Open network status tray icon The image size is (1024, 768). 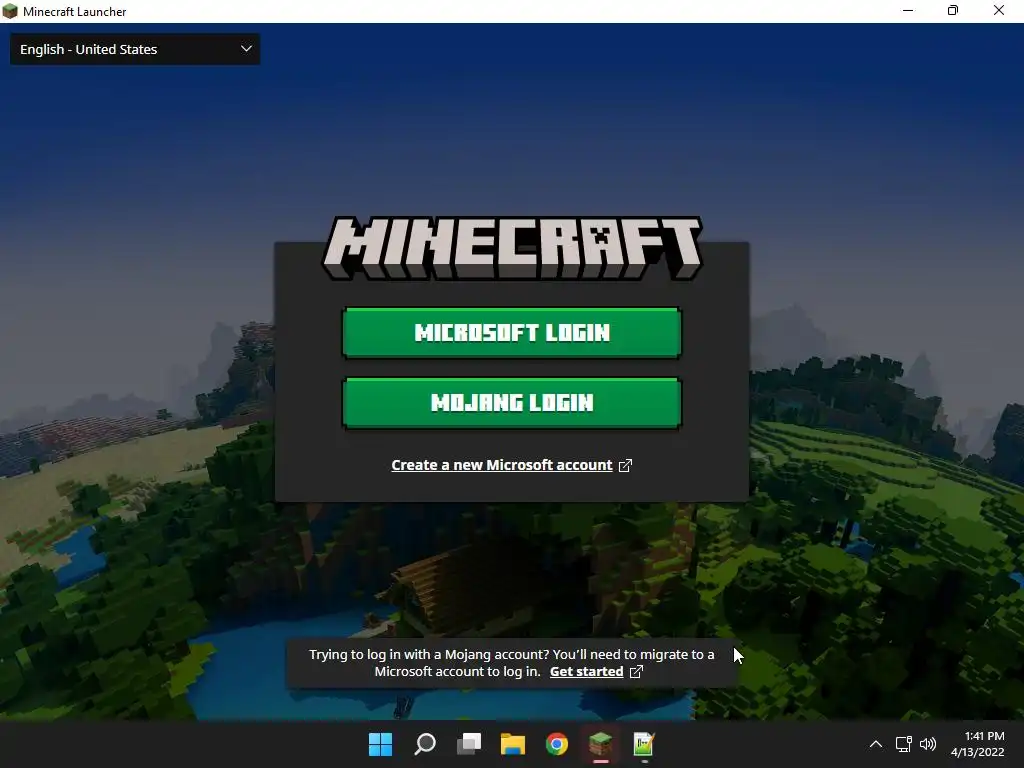coord(903,744)
